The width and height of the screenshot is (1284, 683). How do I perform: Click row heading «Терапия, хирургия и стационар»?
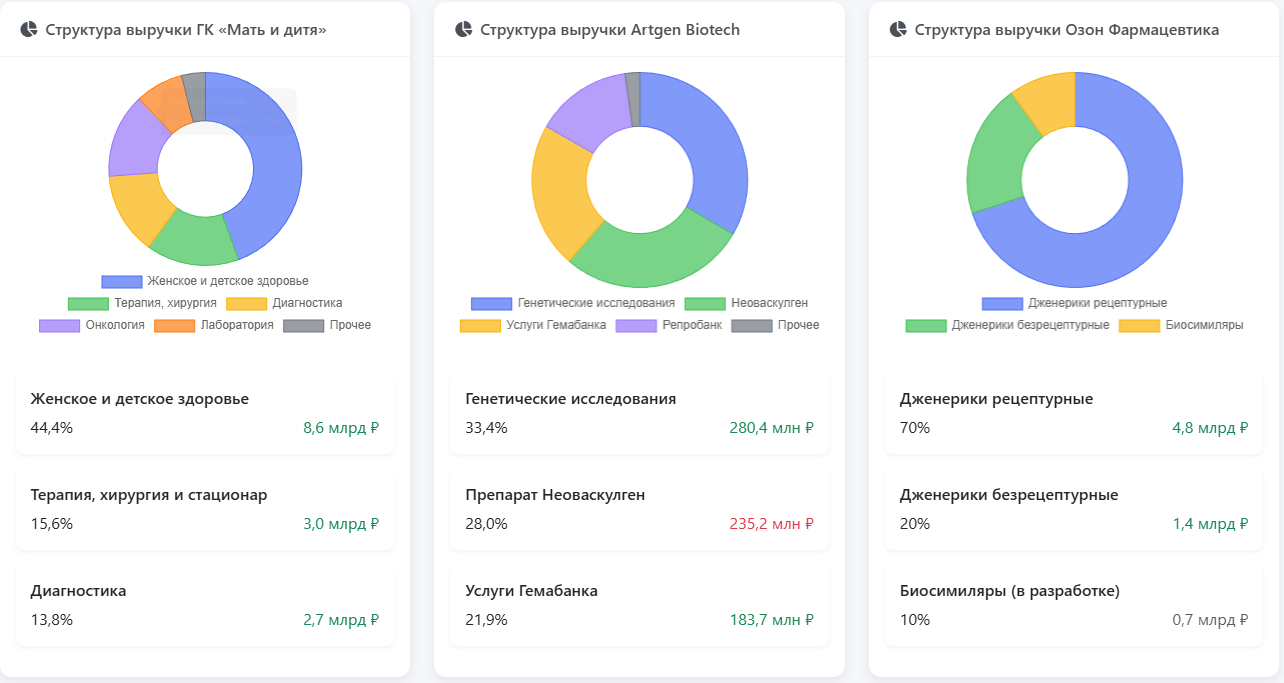(149, 495)
